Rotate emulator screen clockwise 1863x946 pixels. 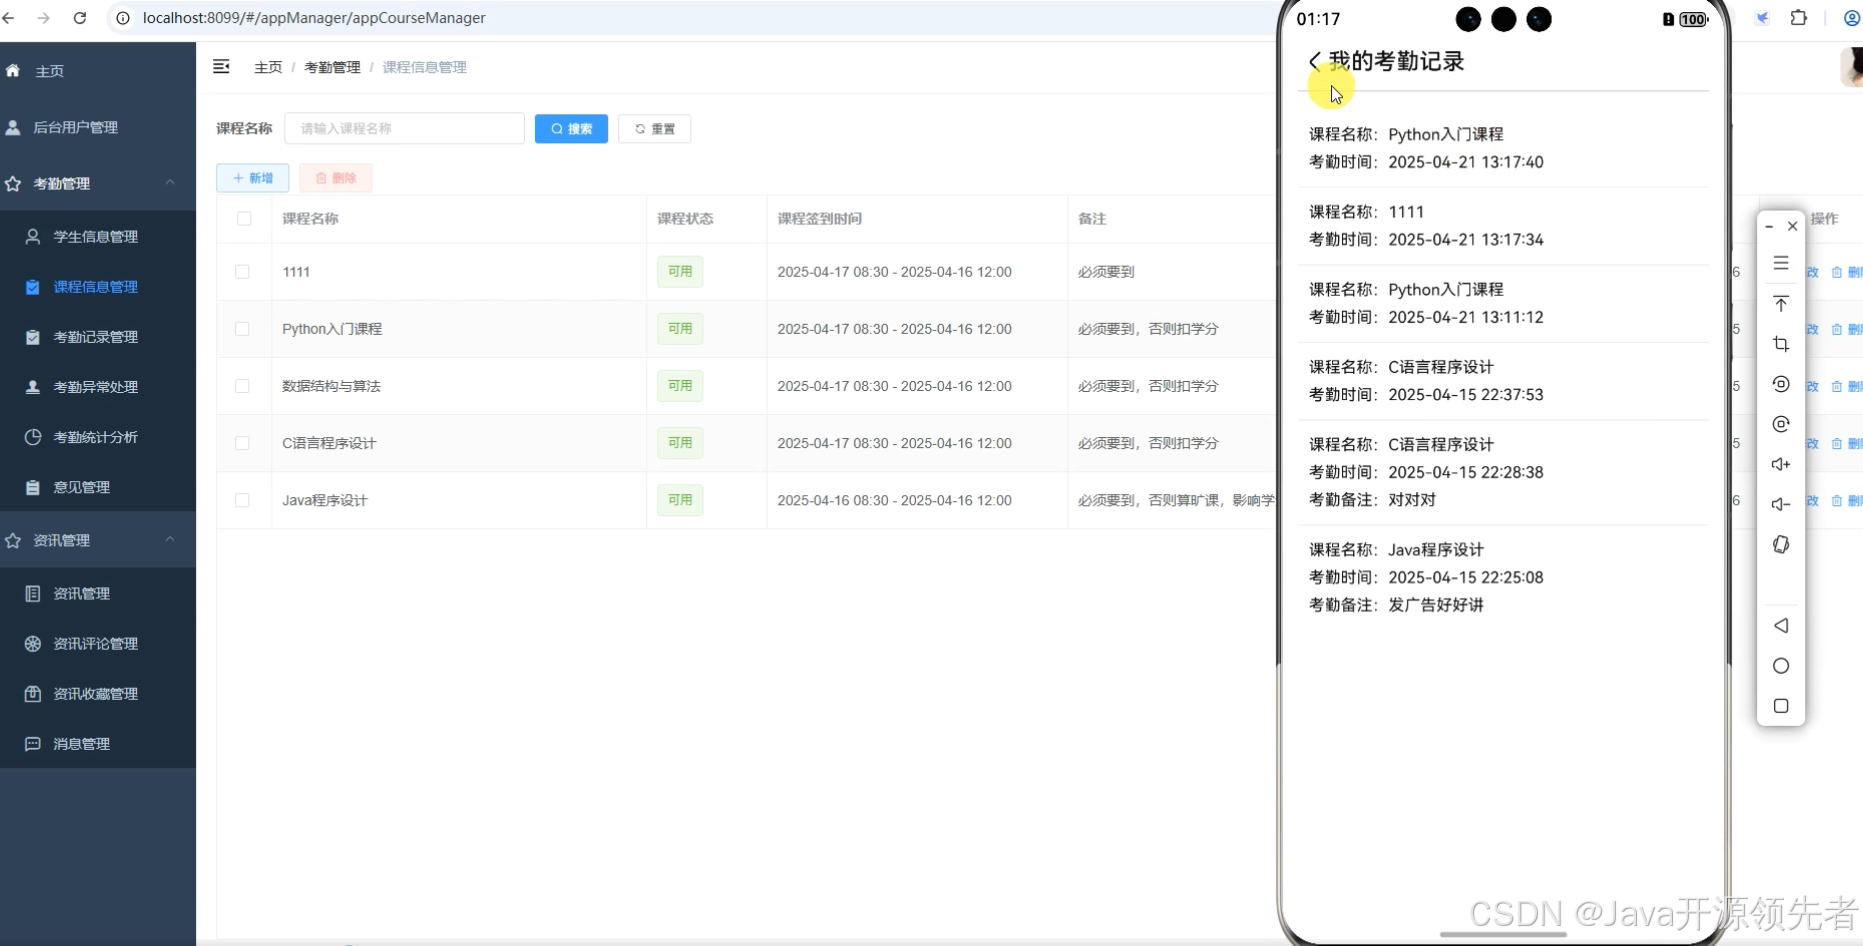coord(1781,424)
